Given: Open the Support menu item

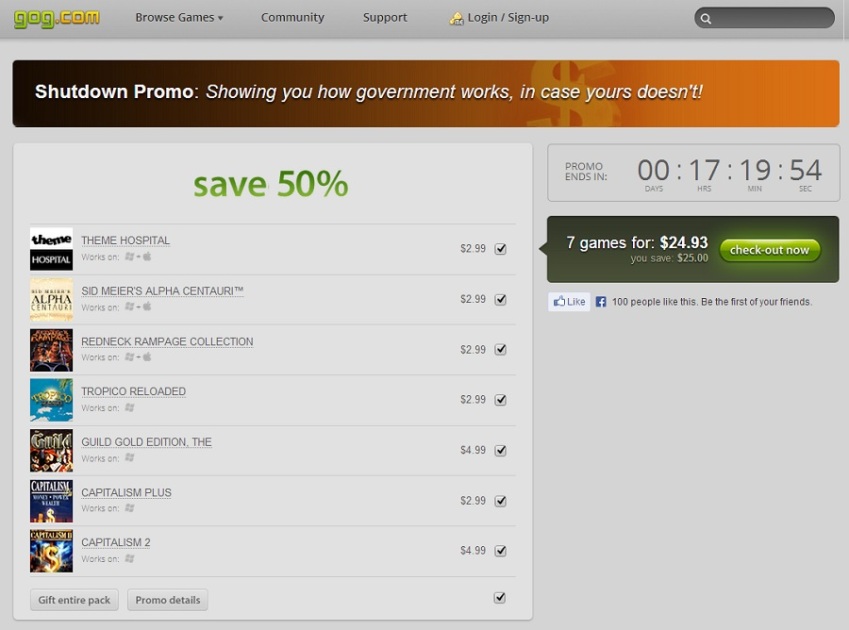Looking at the screenshot, I should click(385, 17).
